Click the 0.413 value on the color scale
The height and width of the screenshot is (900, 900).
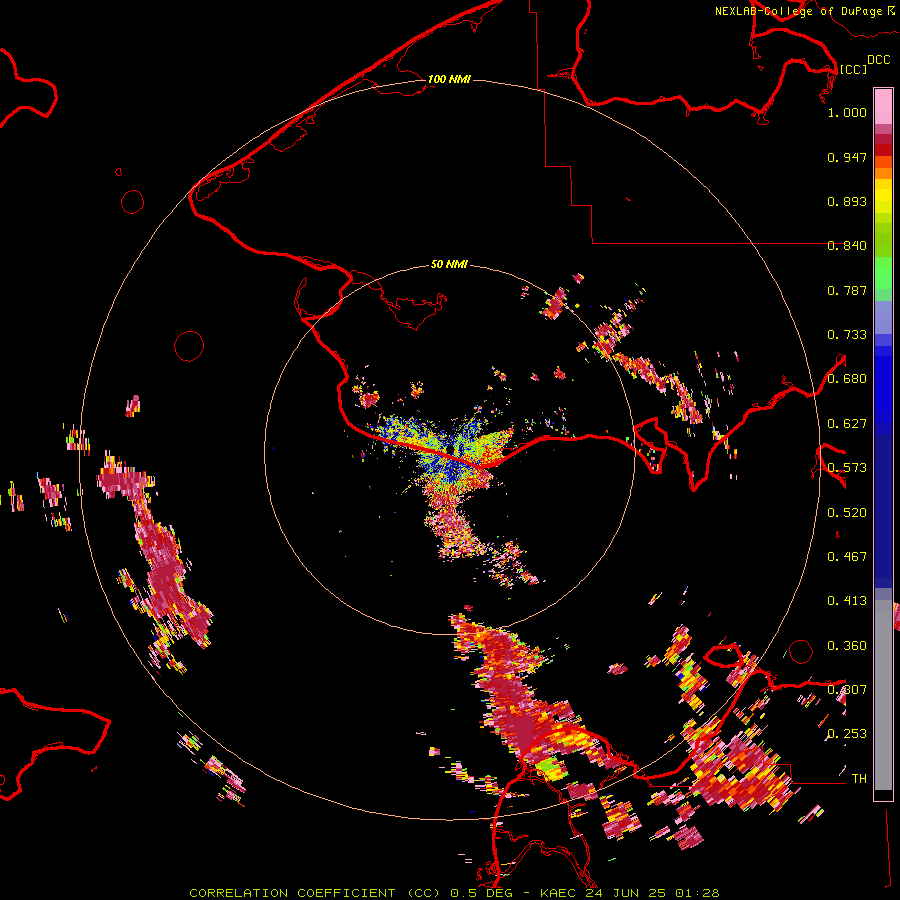click(847, 601)
